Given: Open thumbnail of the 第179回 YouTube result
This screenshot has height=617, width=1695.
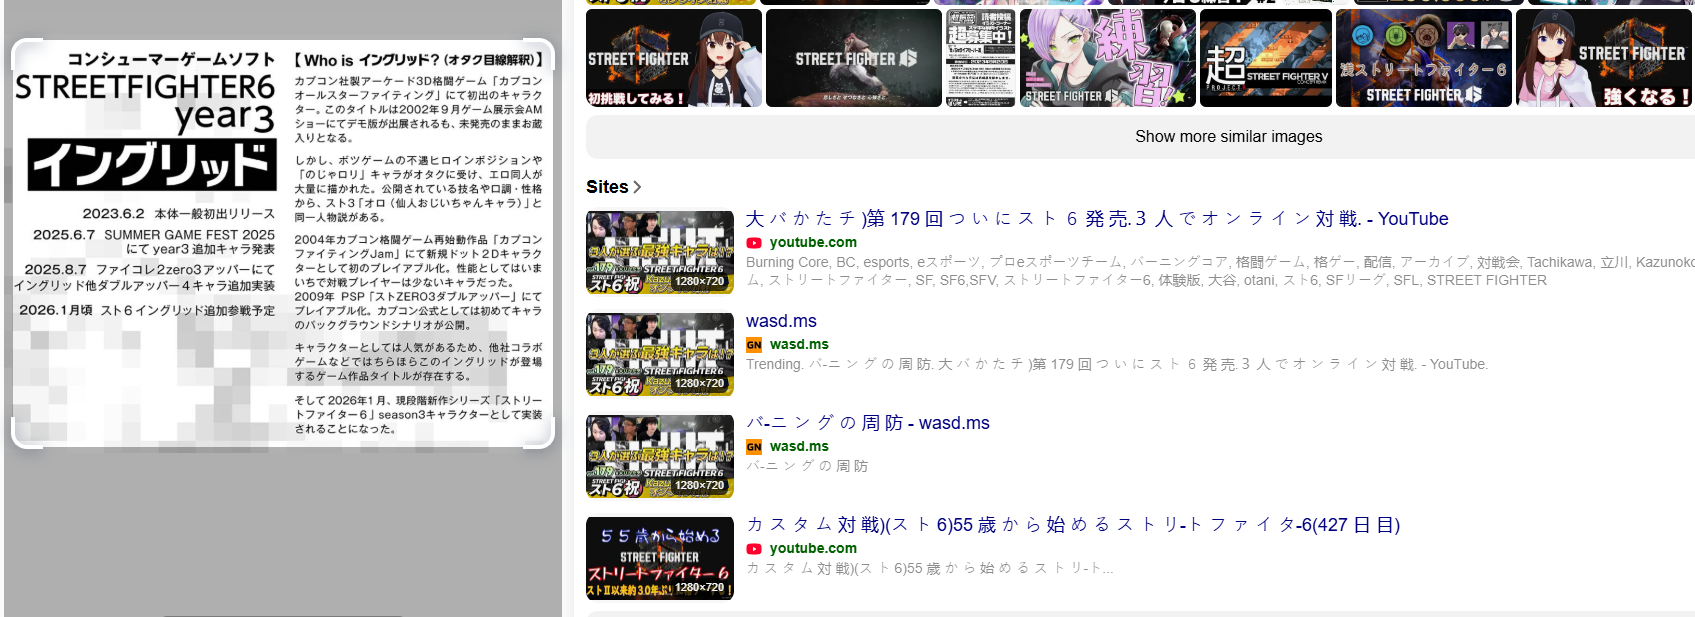Looking at the screenshot, I should [x=660, y=252].
